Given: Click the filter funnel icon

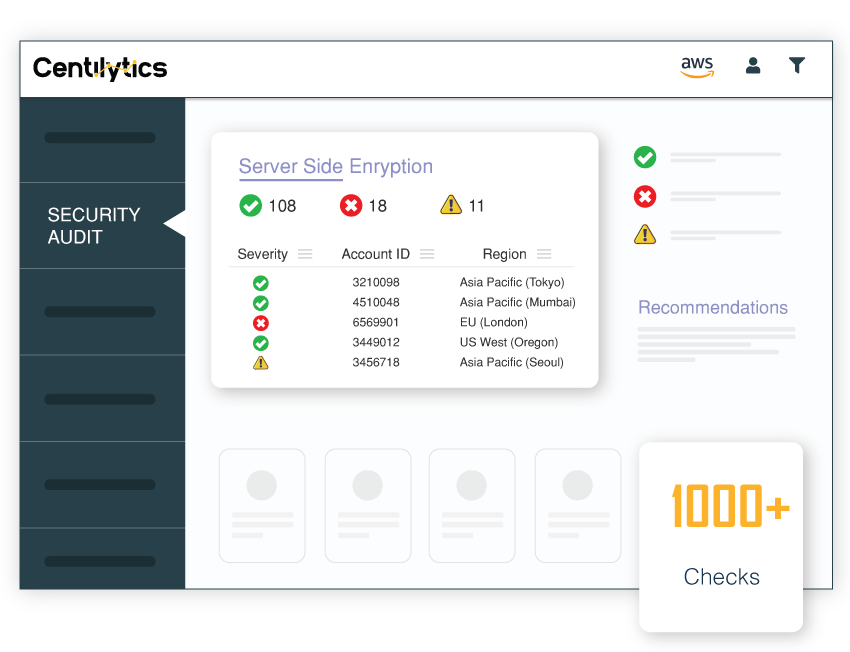Looking at the screenshot, I should (797, 66).
